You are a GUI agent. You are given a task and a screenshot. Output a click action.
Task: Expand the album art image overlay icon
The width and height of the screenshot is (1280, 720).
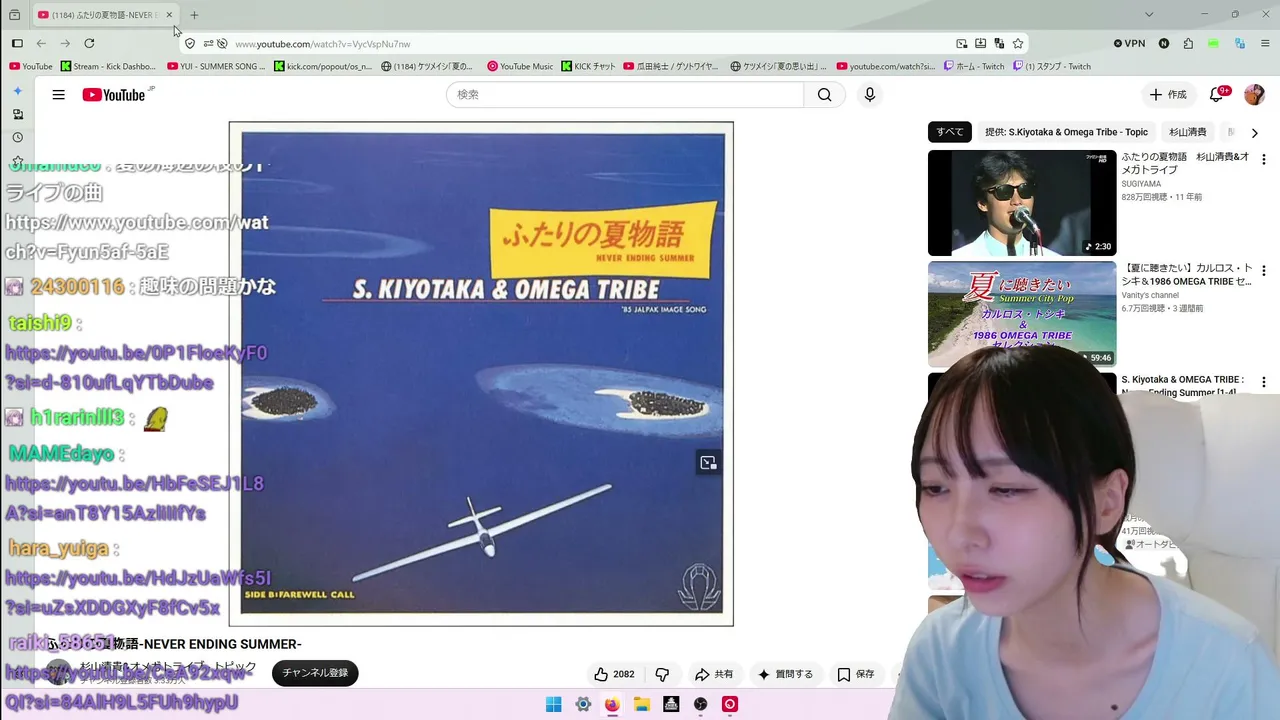click(708, 463)
